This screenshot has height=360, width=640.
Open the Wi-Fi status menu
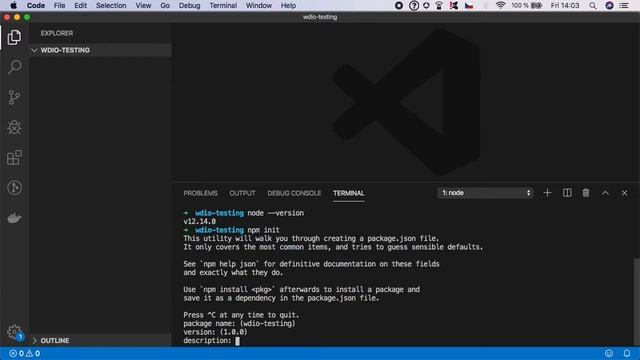500,5
